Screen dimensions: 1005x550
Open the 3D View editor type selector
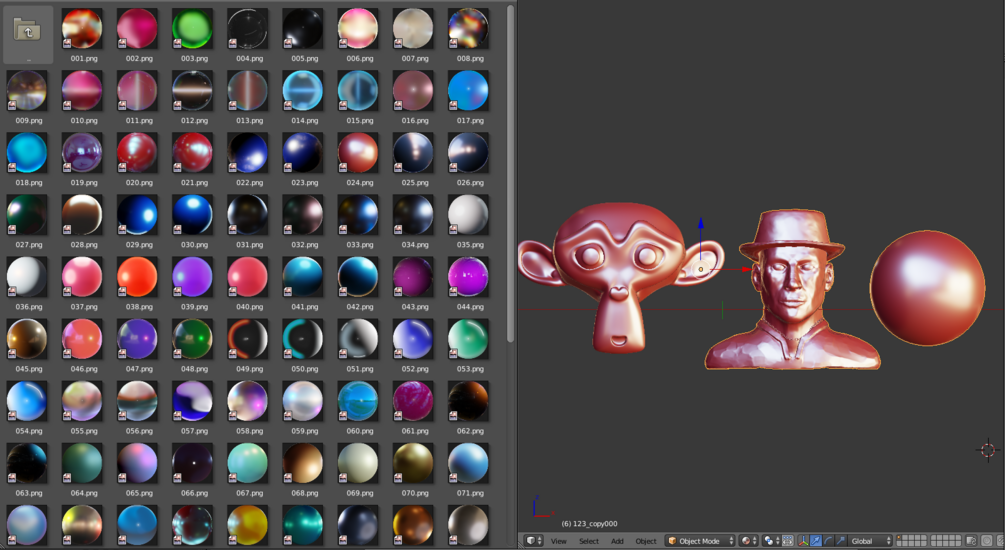click(533, 541)
